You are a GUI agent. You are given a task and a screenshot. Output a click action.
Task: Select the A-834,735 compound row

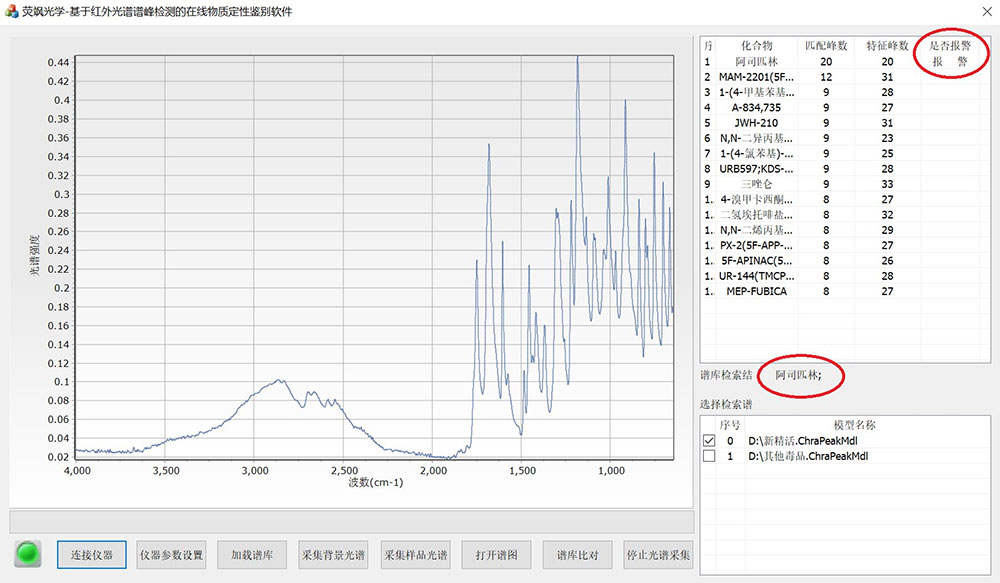click(x=845, y=107)
